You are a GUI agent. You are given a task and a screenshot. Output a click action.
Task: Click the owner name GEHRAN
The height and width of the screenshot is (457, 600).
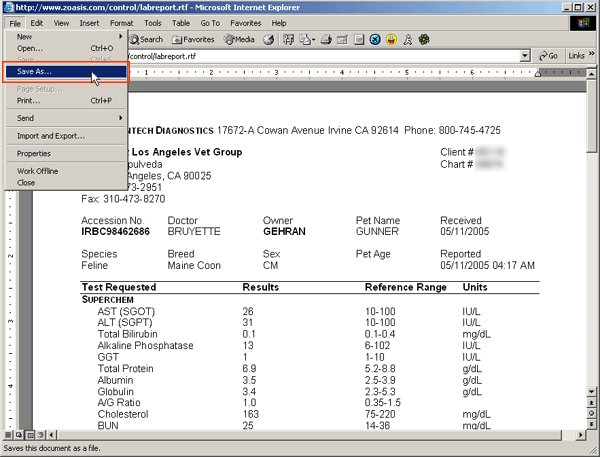(284, 232)
